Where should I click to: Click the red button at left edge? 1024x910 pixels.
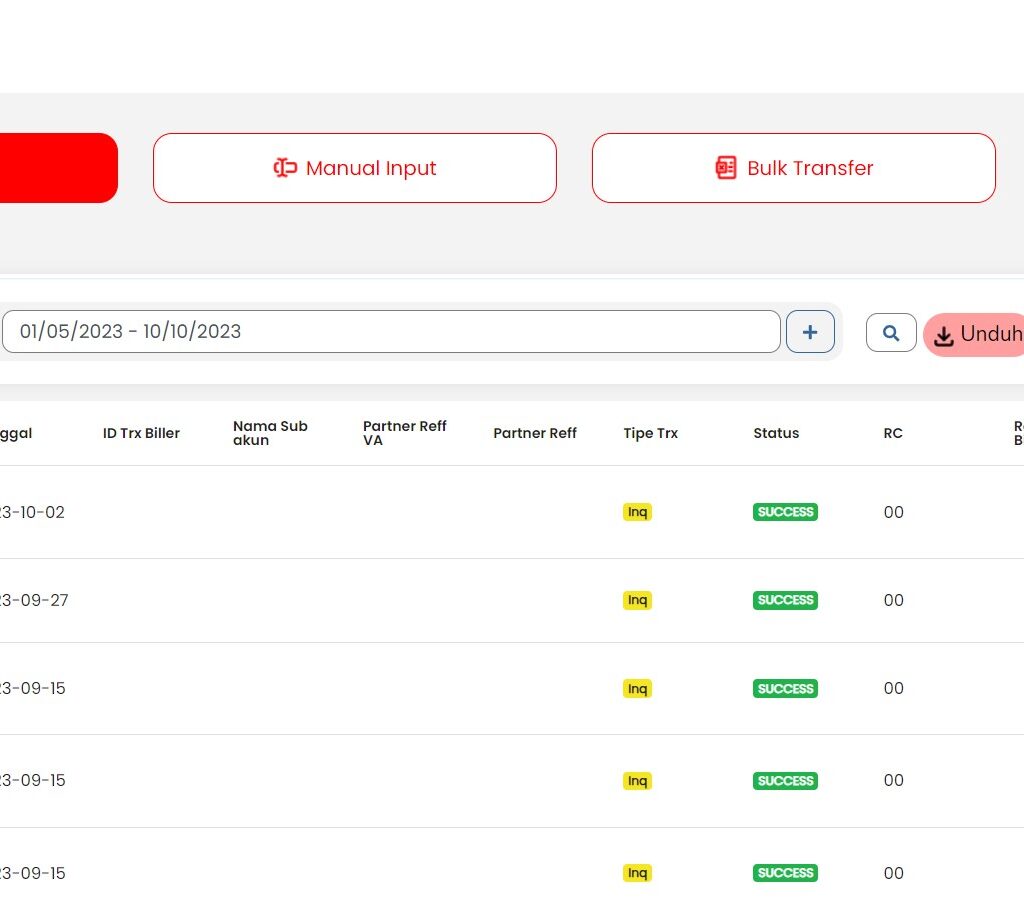click(58, 168)
